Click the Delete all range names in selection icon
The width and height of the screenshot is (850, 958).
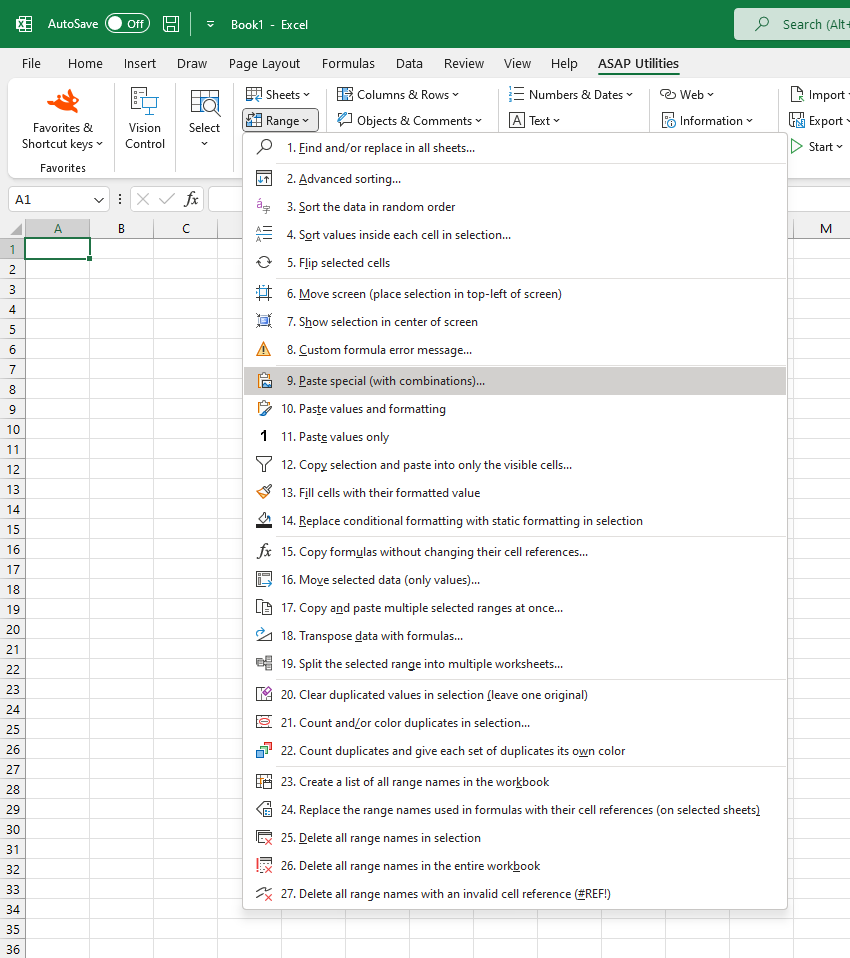(264, 838)
